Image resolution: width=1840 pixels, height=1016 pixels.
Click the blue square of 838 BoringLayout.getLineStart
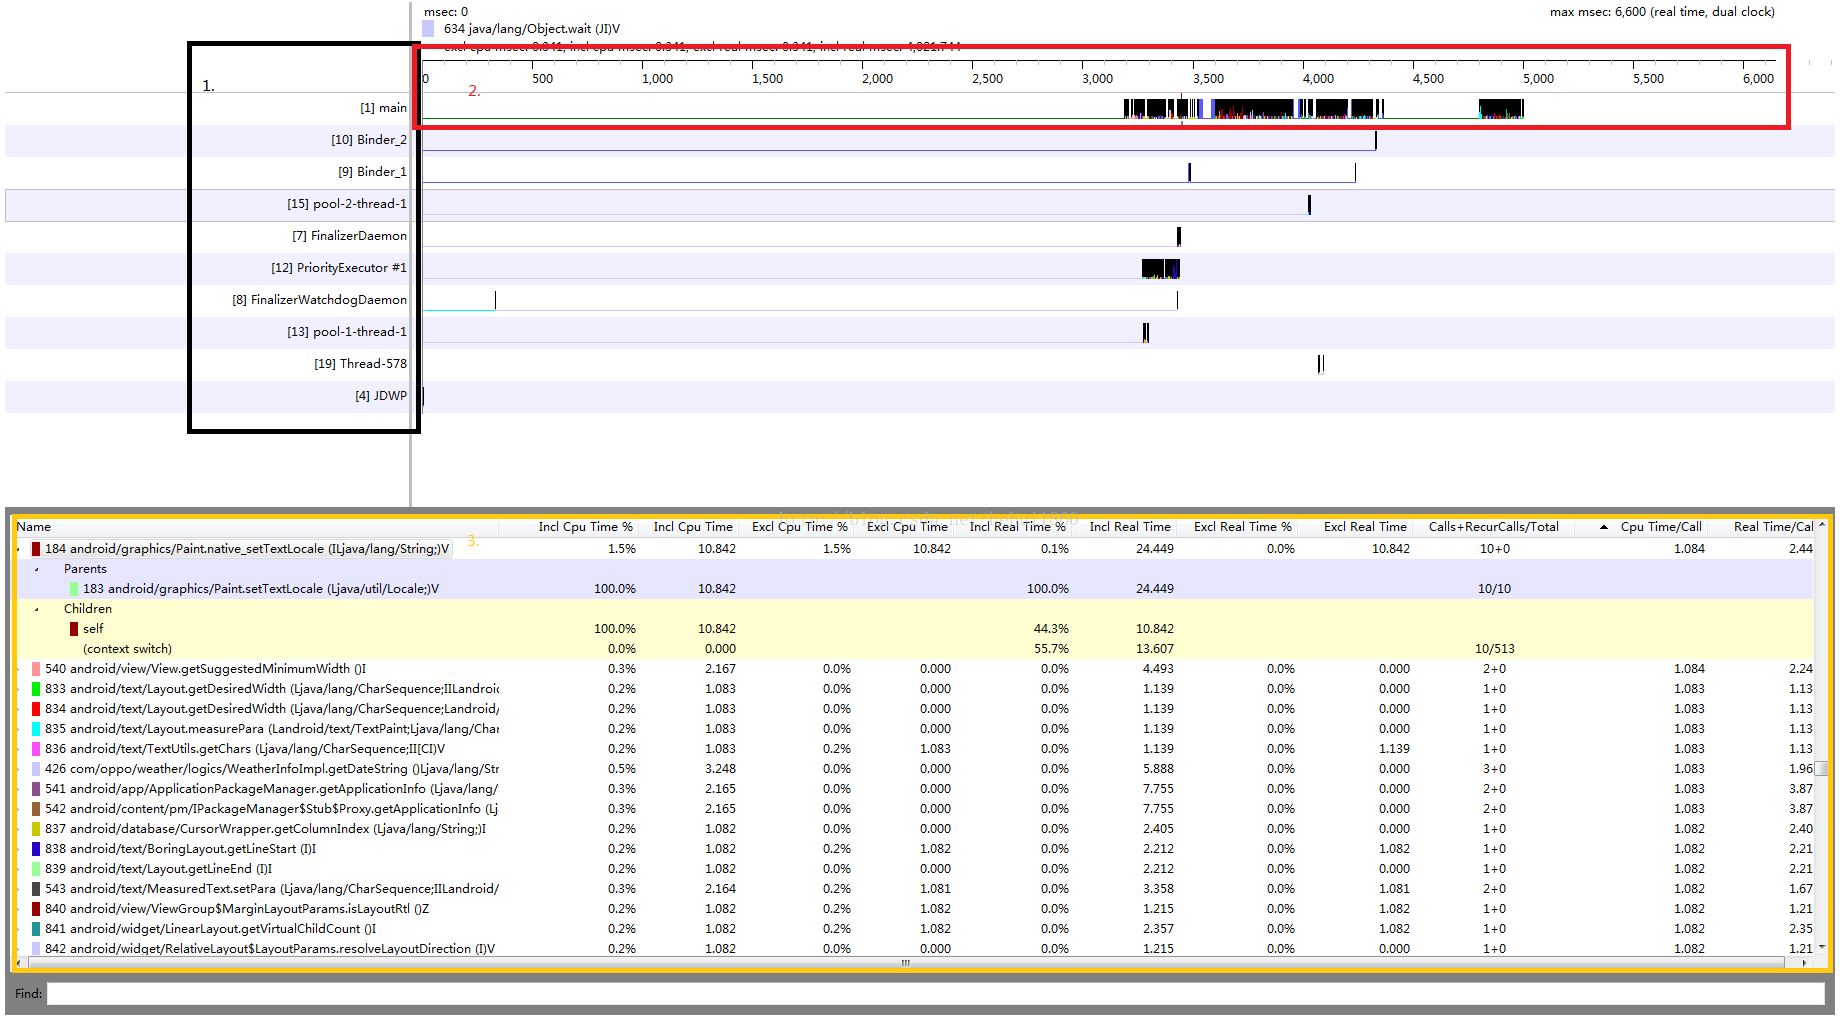[x=36, y=849]
